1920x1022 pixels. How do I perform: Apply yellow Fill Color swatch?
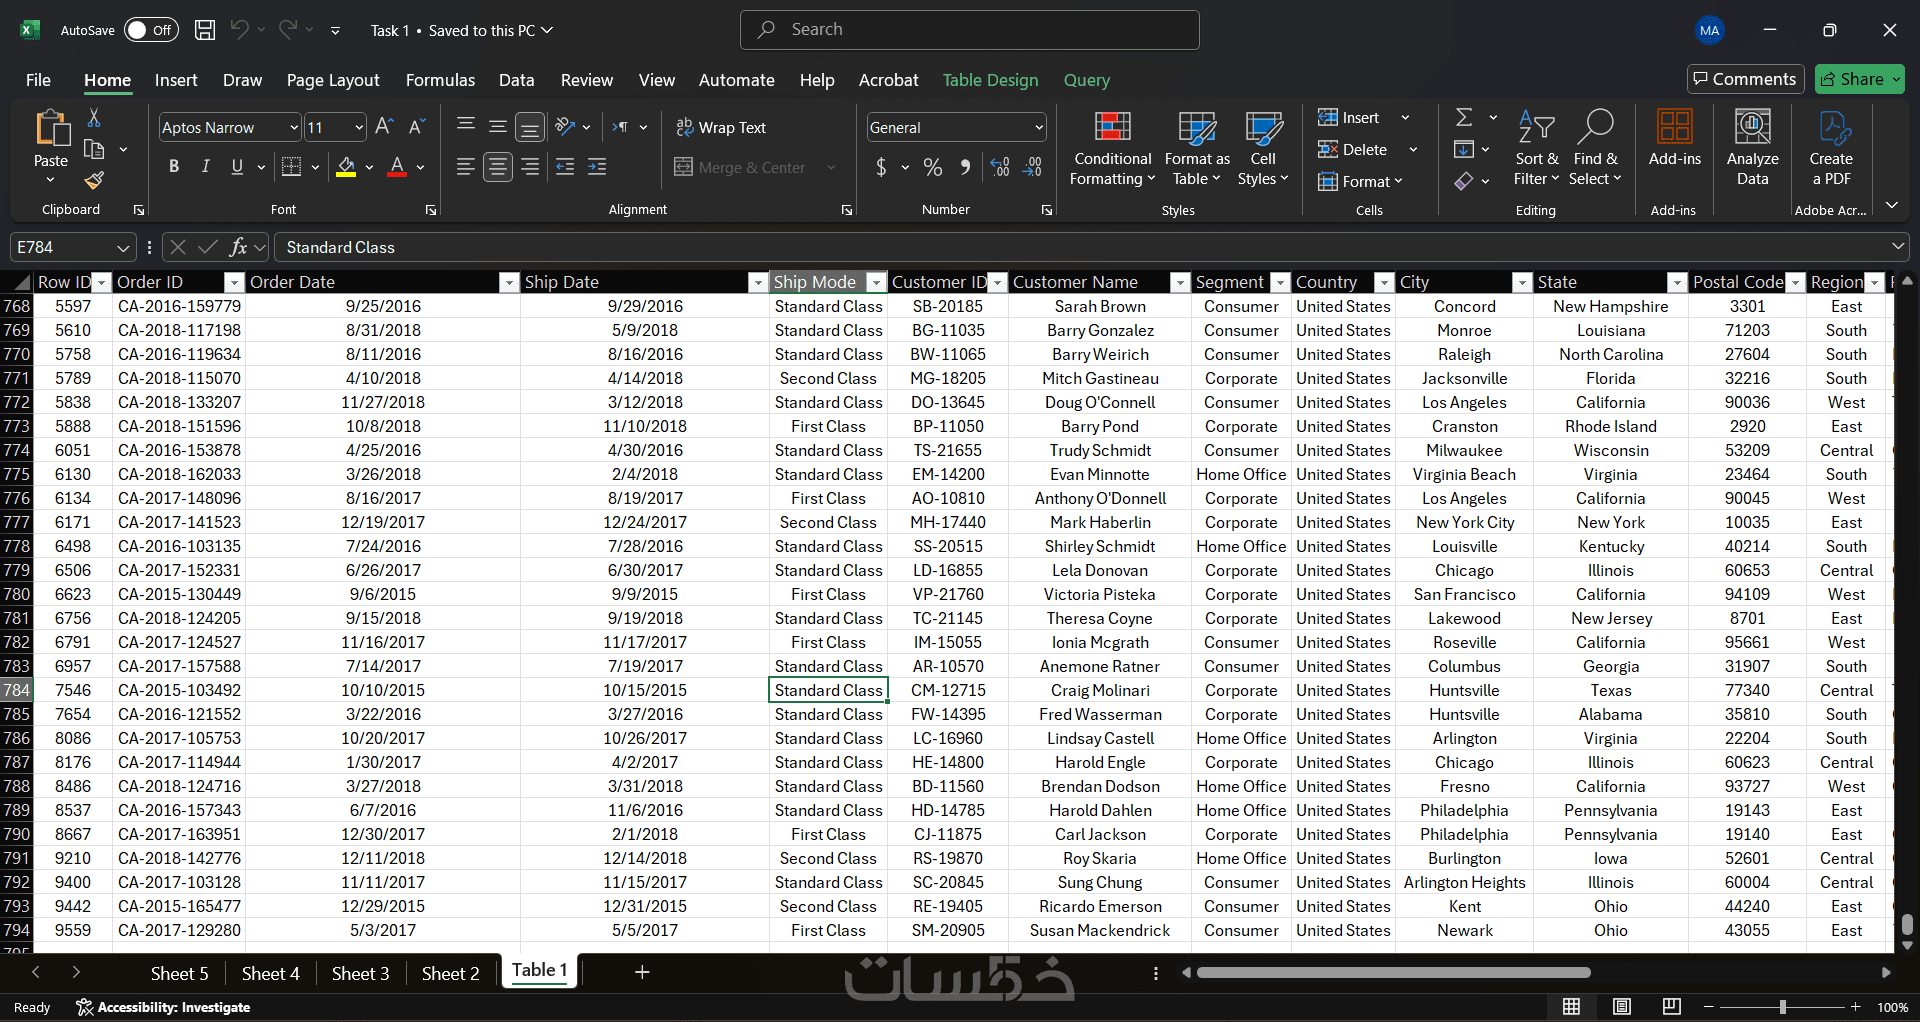coord(346,167)
